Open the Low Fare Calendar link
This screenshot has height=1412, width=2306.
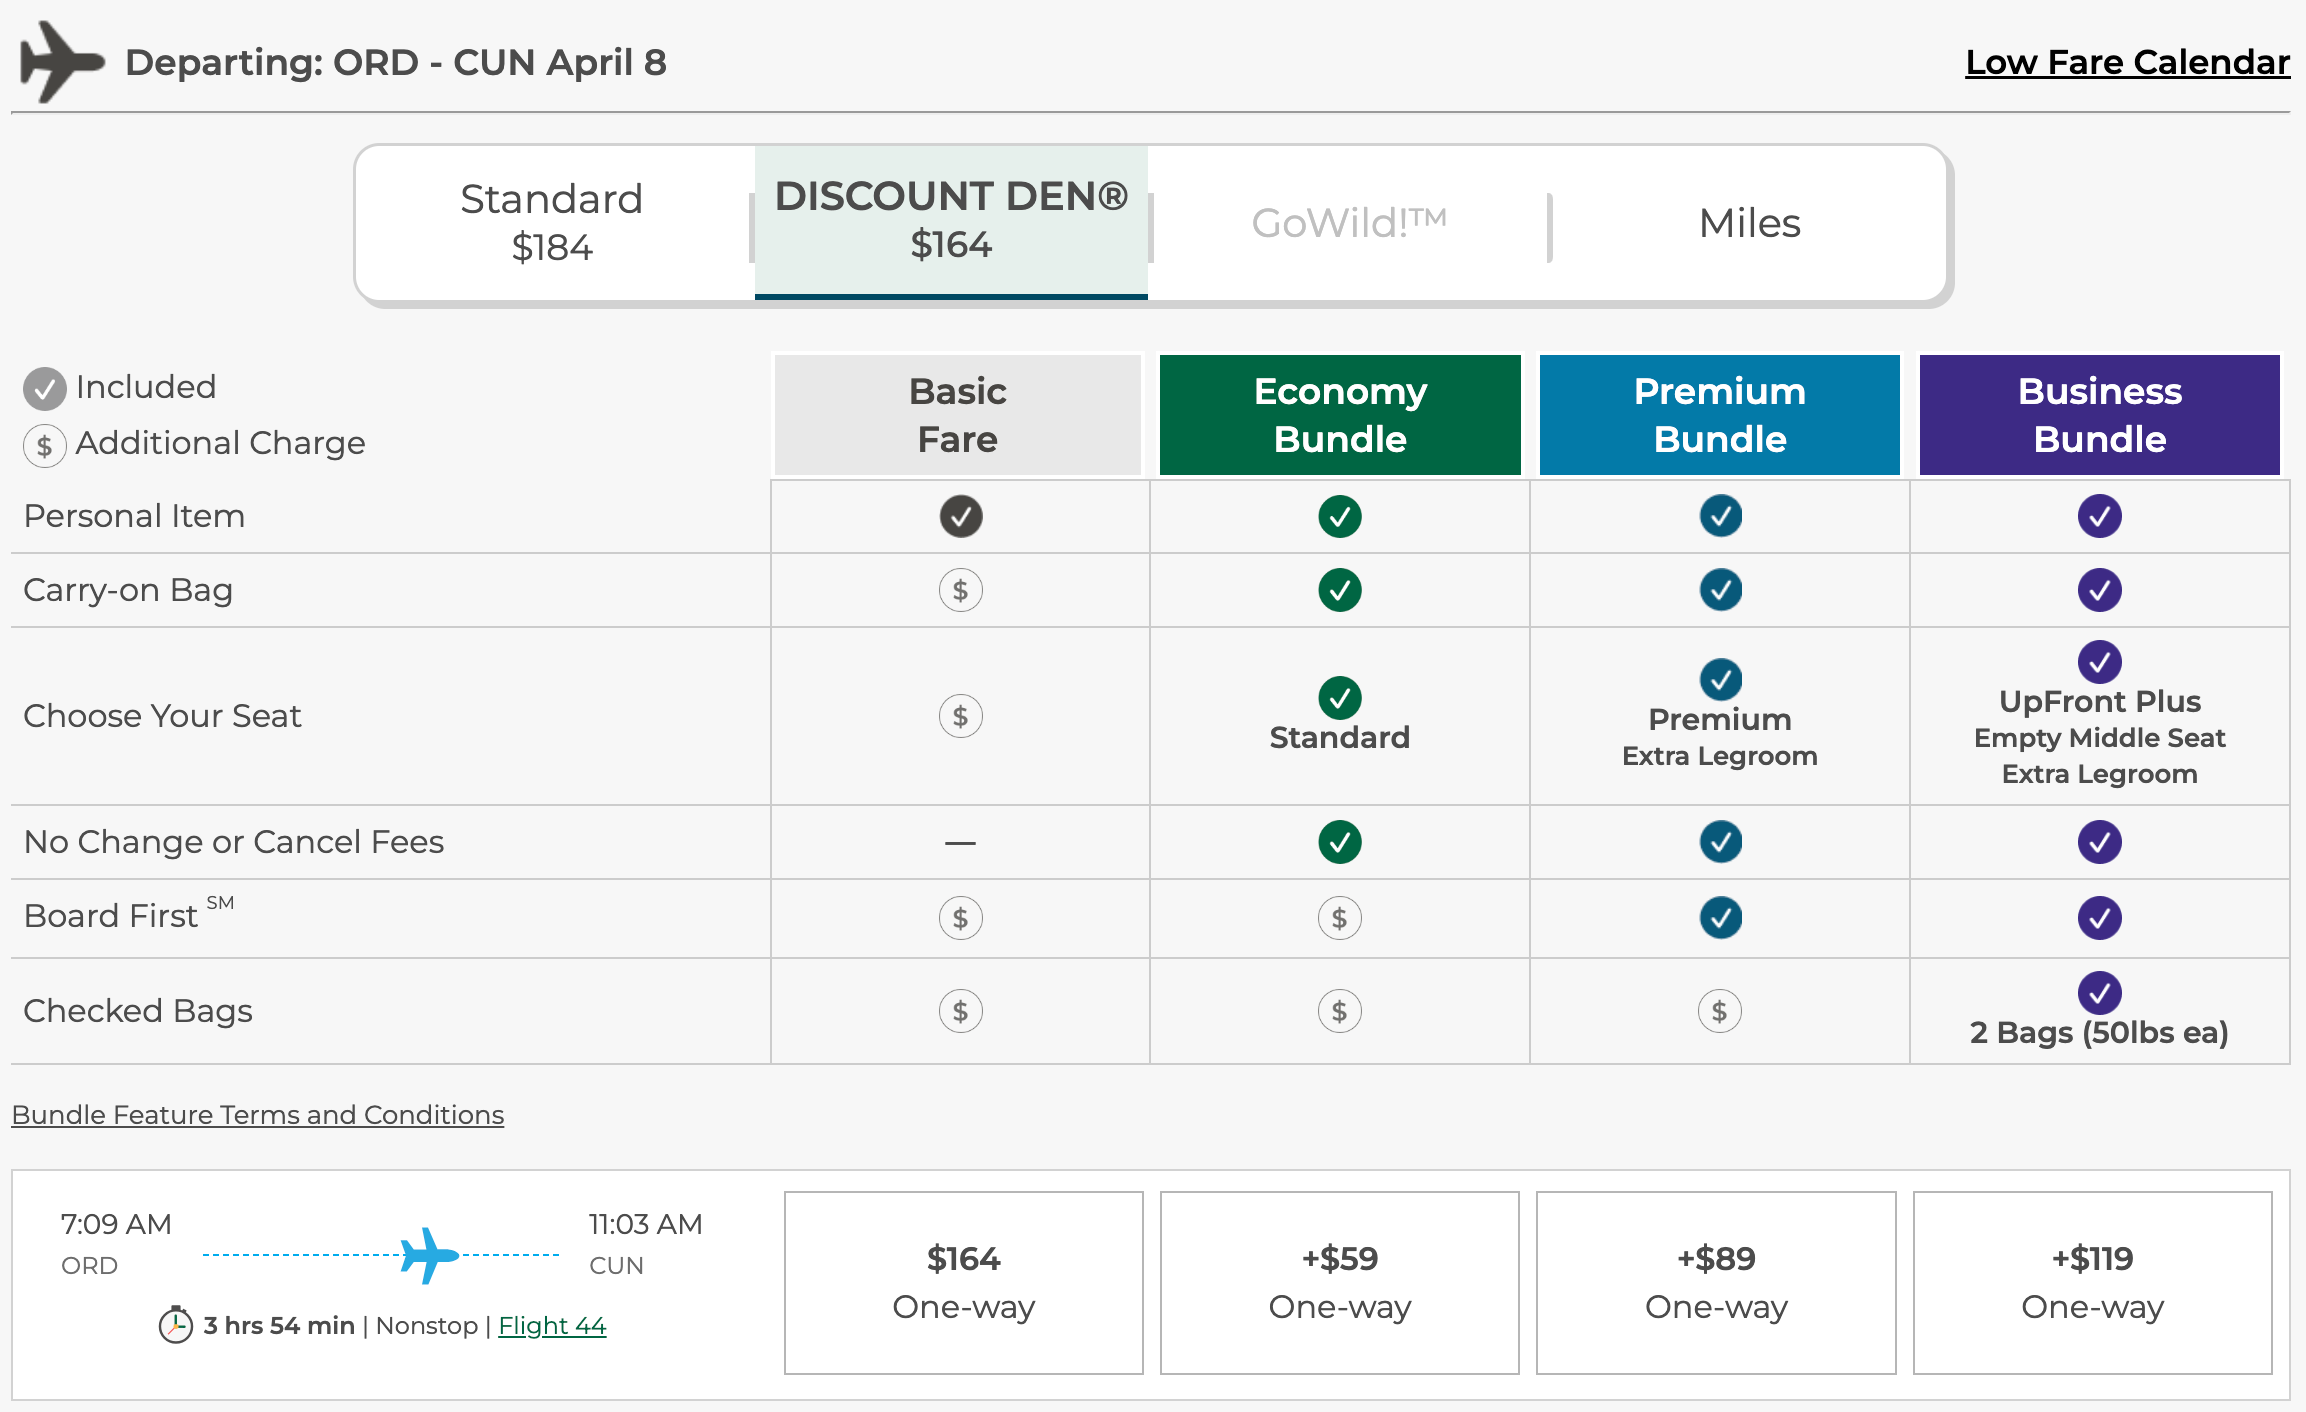point(2127,62)
